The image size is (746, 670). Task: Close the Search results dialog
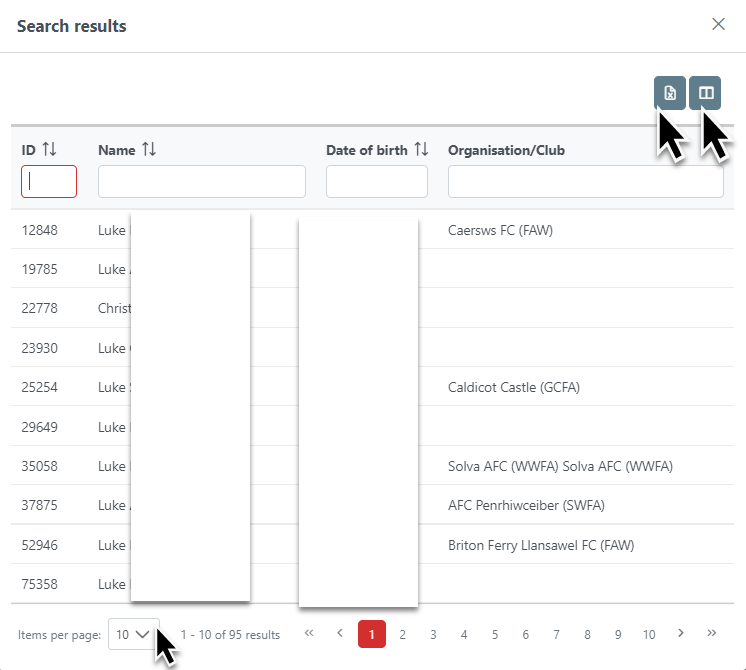[718, 25]
